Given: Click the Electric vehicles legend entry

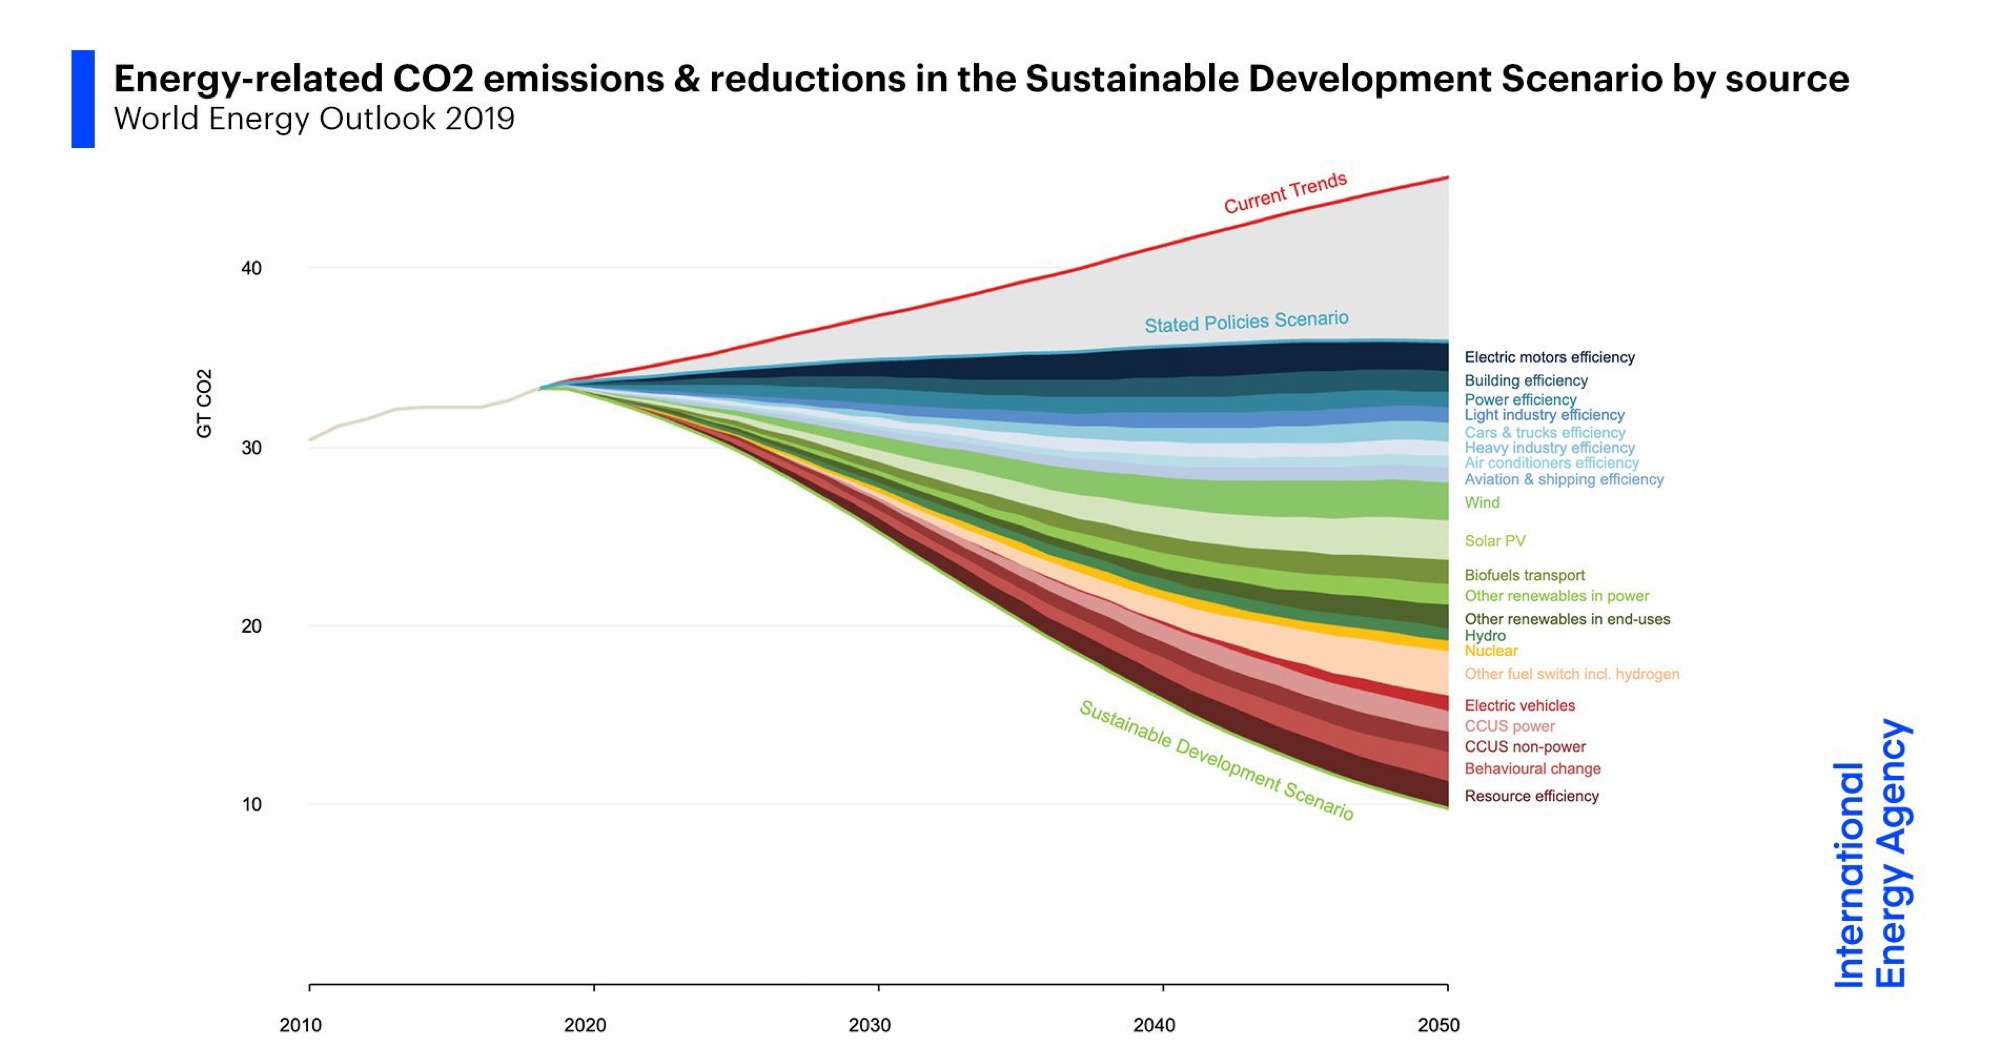Looking at the screenshot, I should 1521,705.
